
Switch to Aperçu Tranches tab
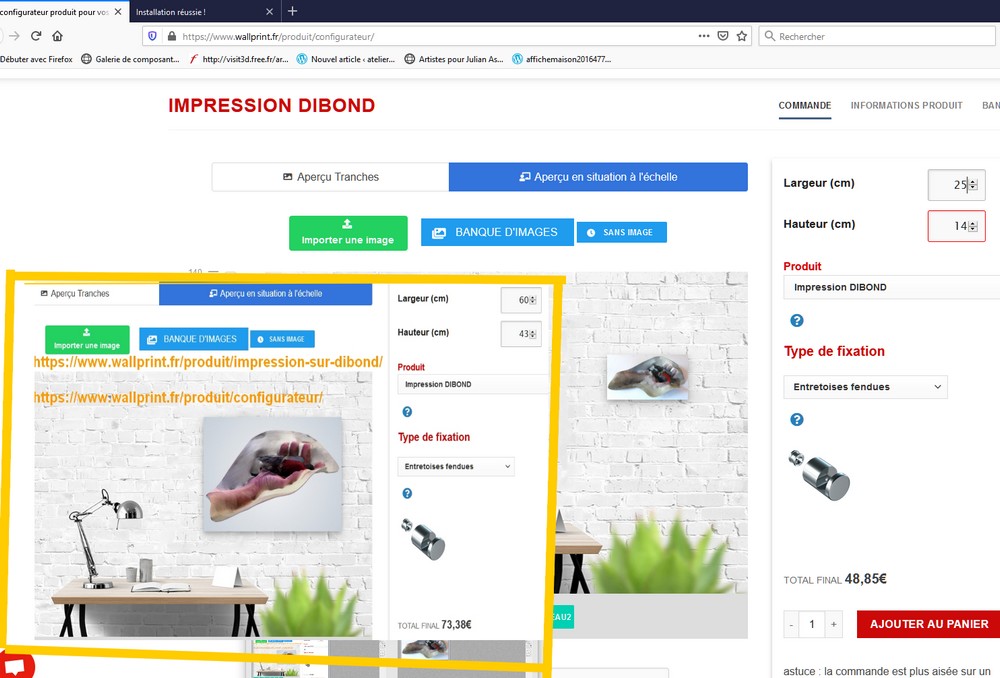(x=330, y=177)
